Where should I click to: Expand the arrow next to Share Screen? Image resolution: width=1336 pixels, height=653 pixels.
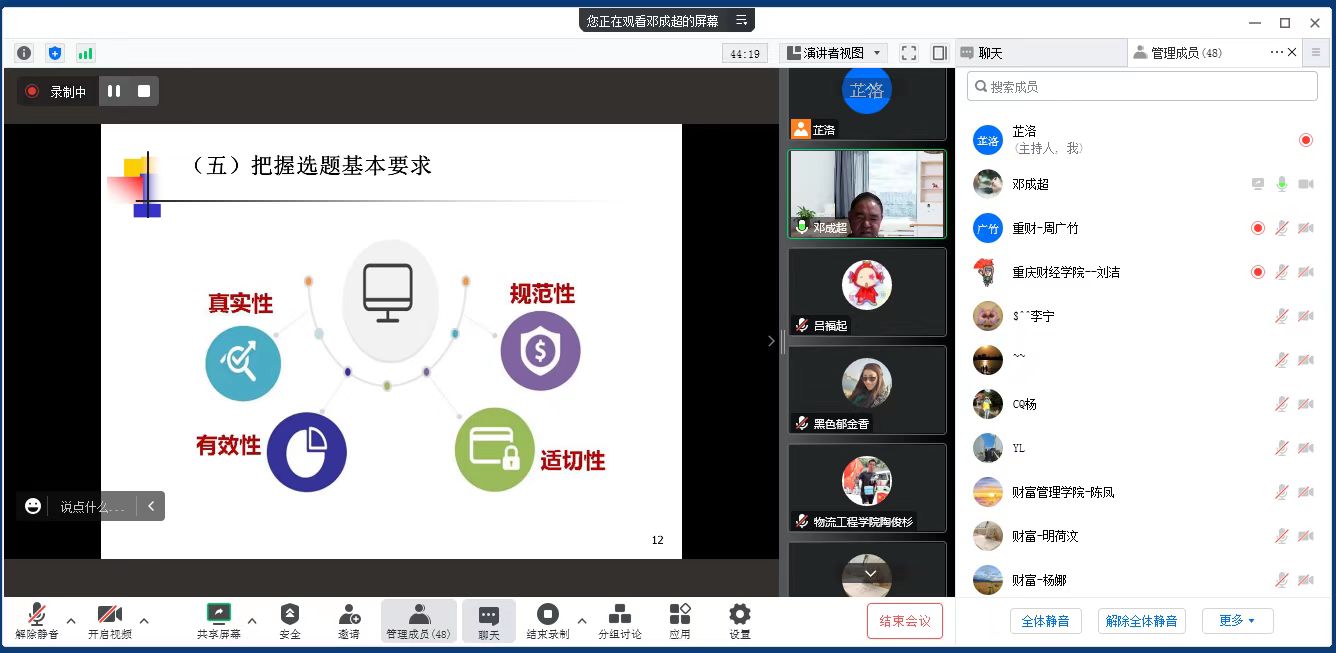252,621
